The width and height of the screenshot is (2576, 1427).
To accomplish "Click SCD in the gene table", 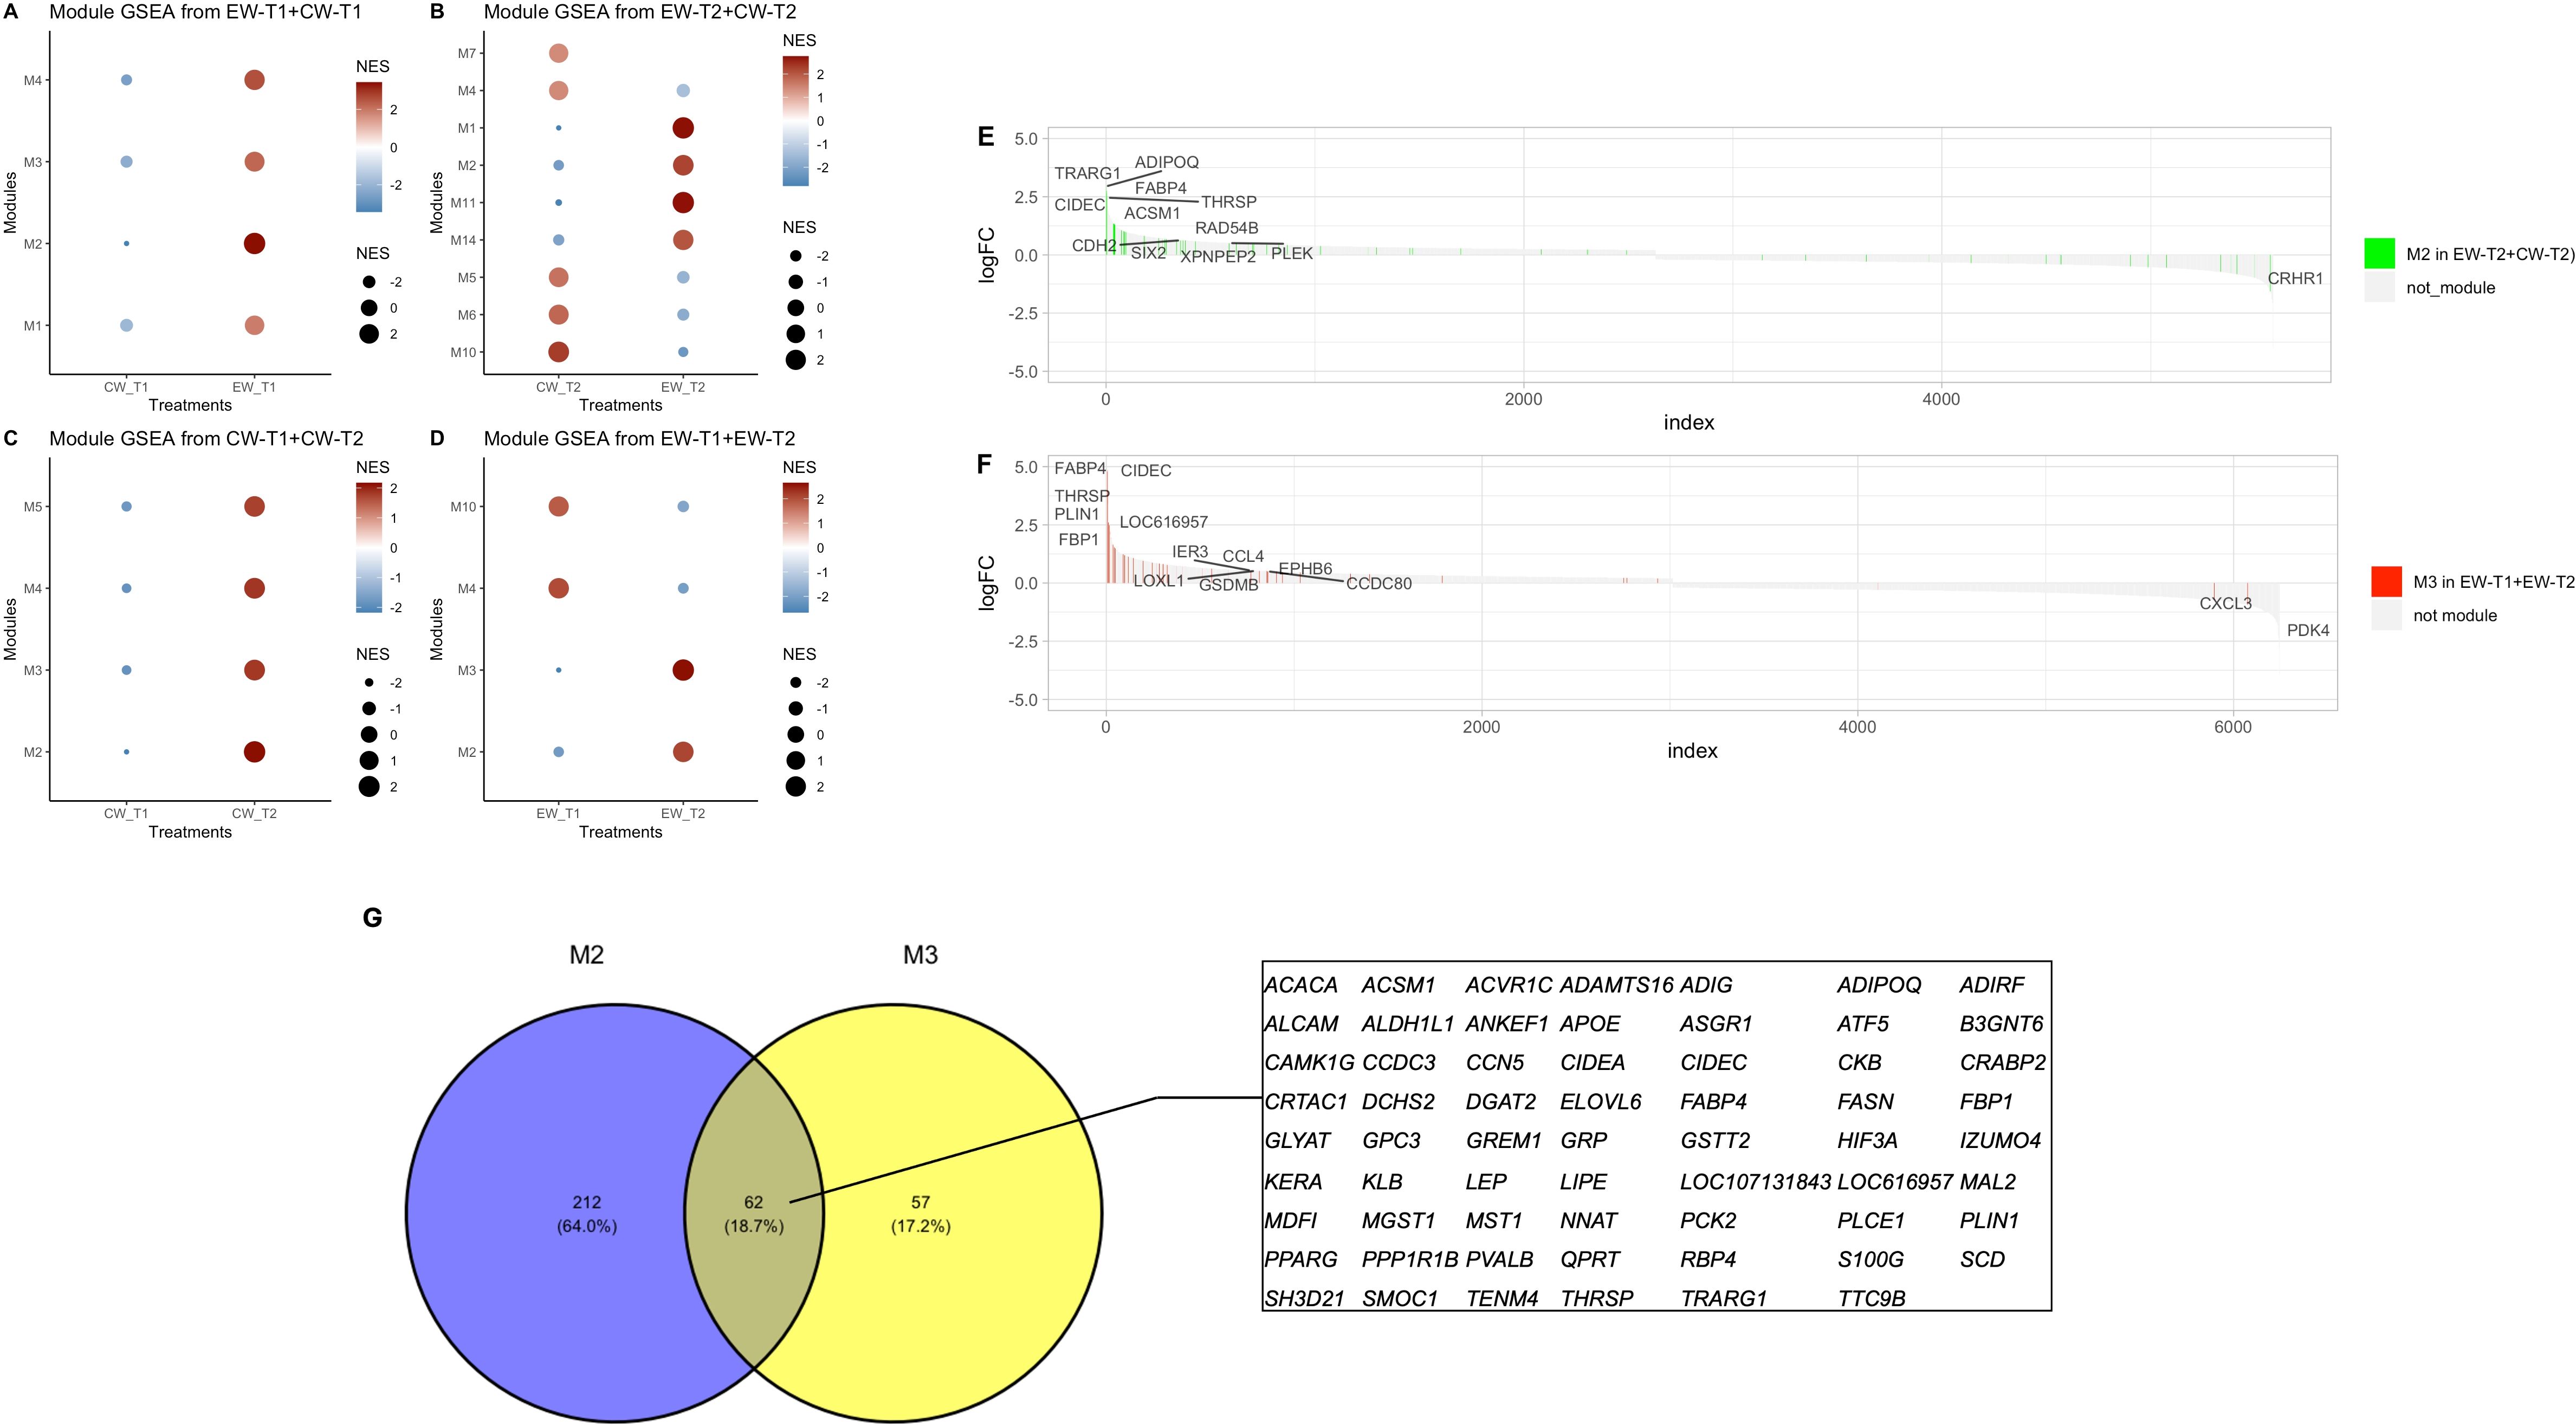I will (1982, 1260).
